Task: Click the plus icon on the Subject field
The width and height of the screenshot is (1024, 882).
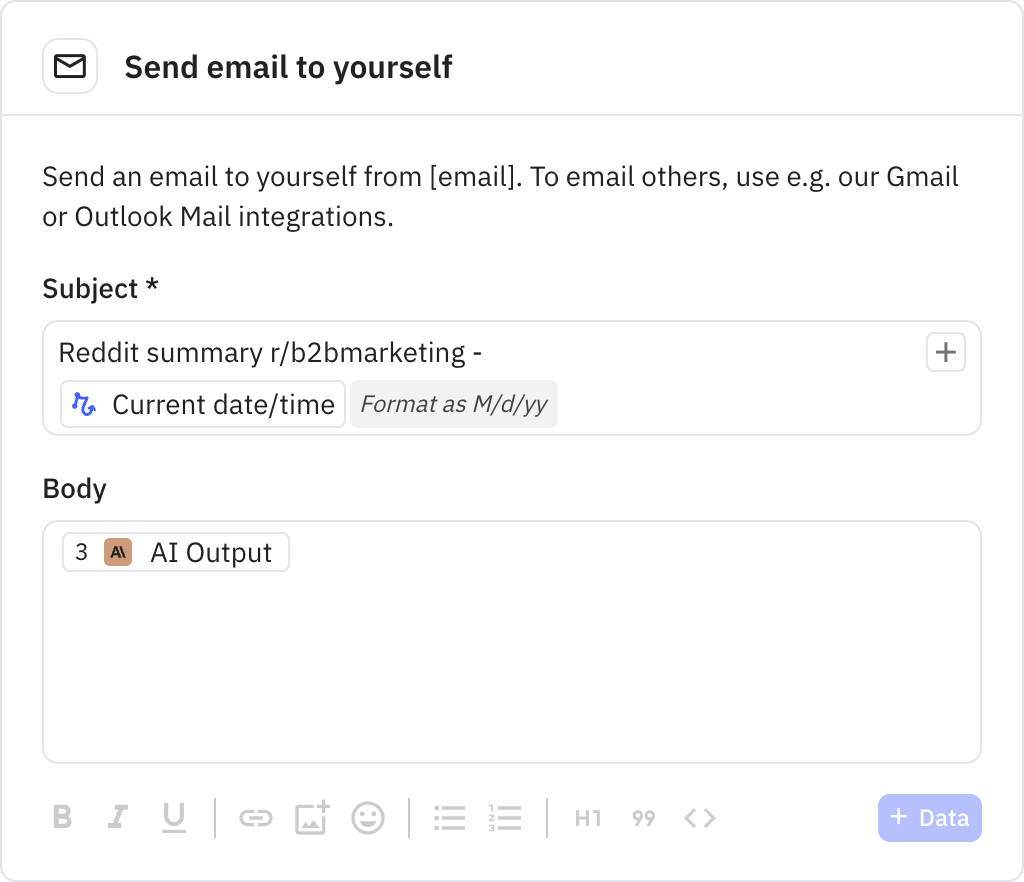Action: pyautogui.click(x=945, y=352)
